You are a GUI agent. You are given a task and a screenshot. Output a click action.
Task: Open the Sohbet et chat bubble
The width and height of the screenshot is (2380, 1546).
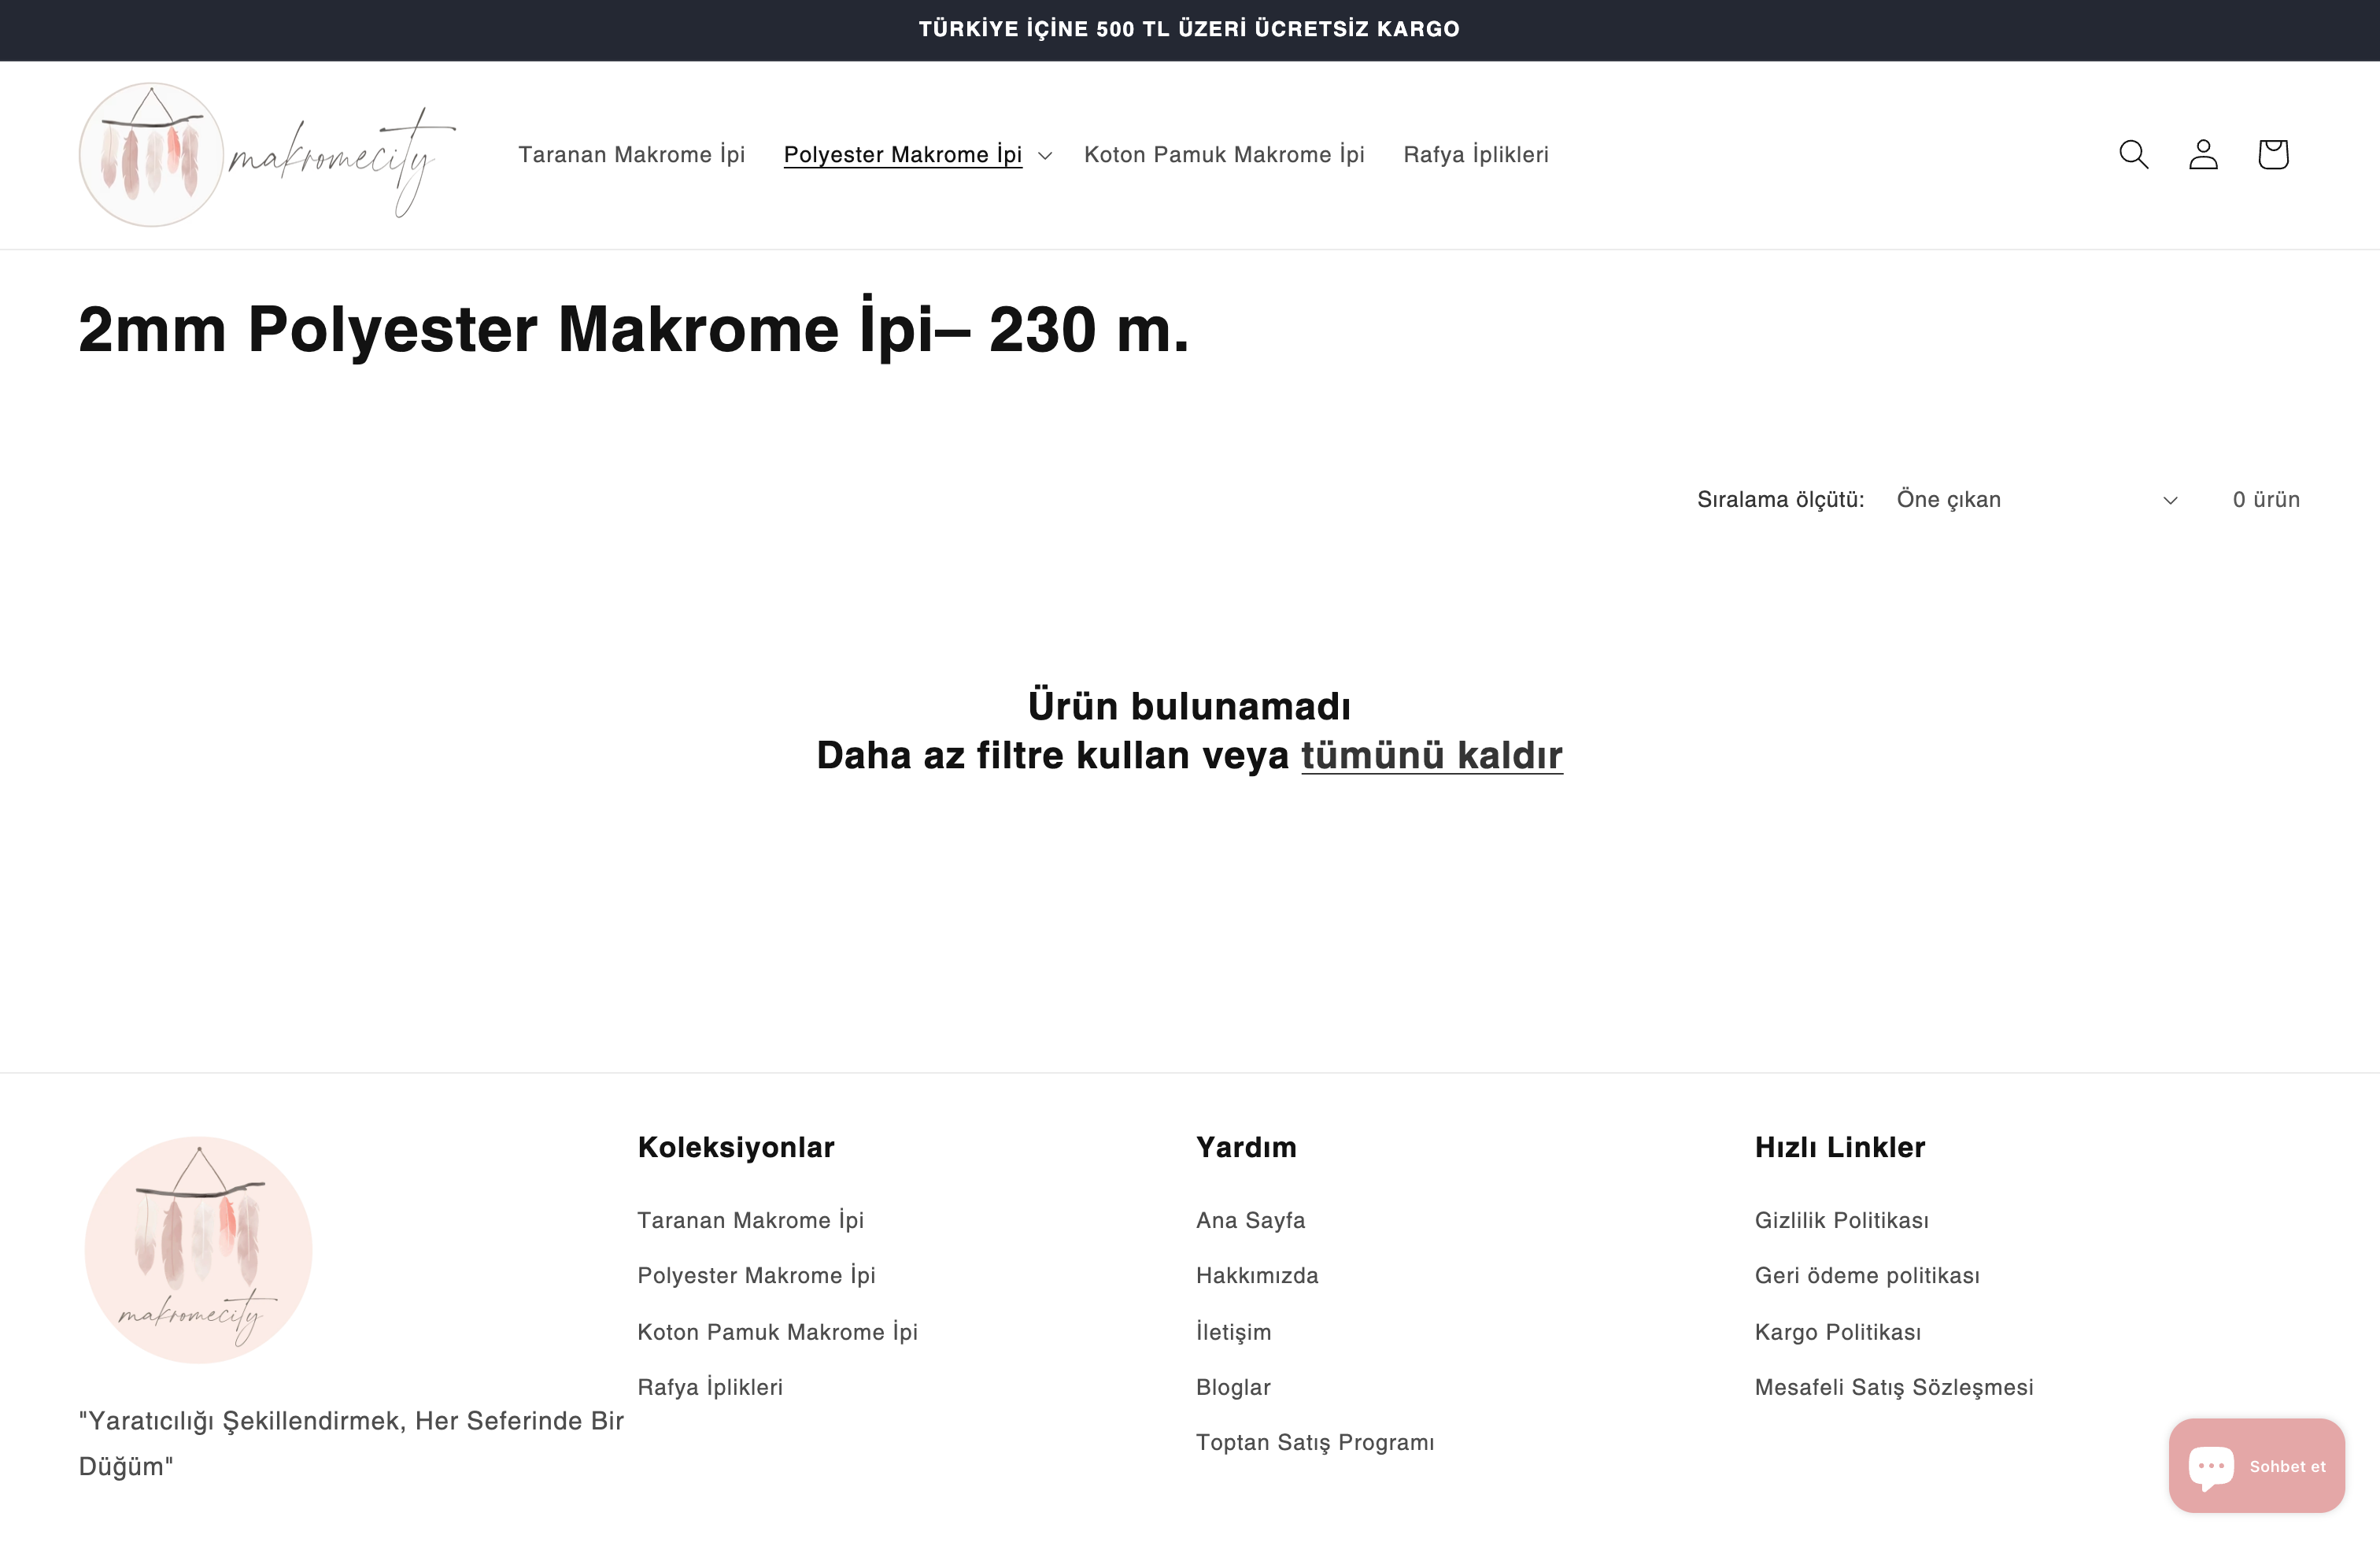pos(2256,1464)
